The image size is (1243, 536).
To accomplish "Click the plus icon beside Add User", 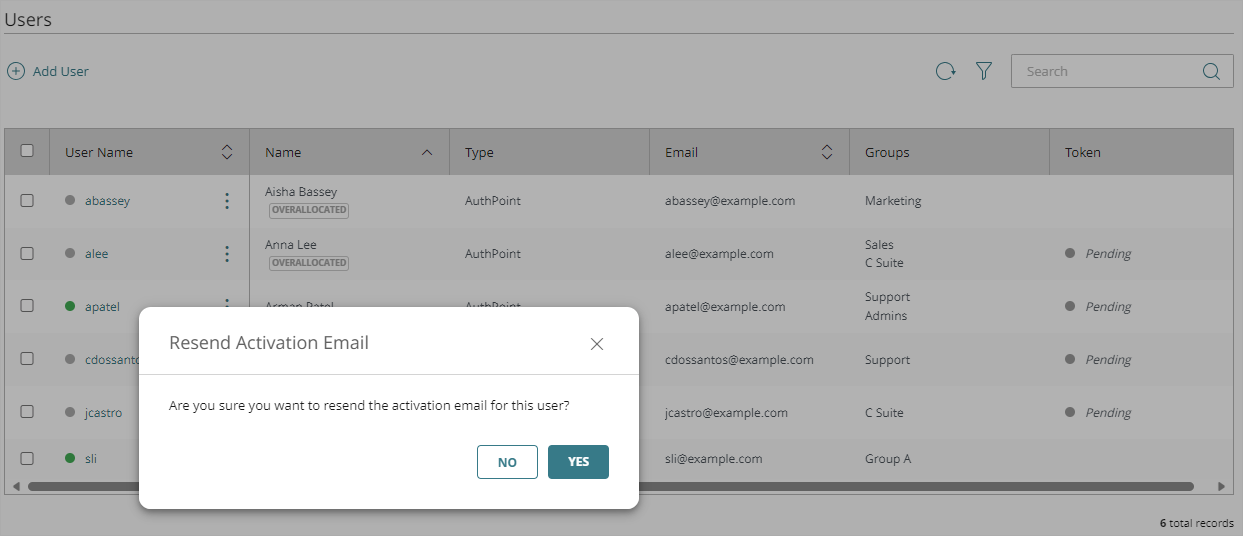I will (16, 71).
